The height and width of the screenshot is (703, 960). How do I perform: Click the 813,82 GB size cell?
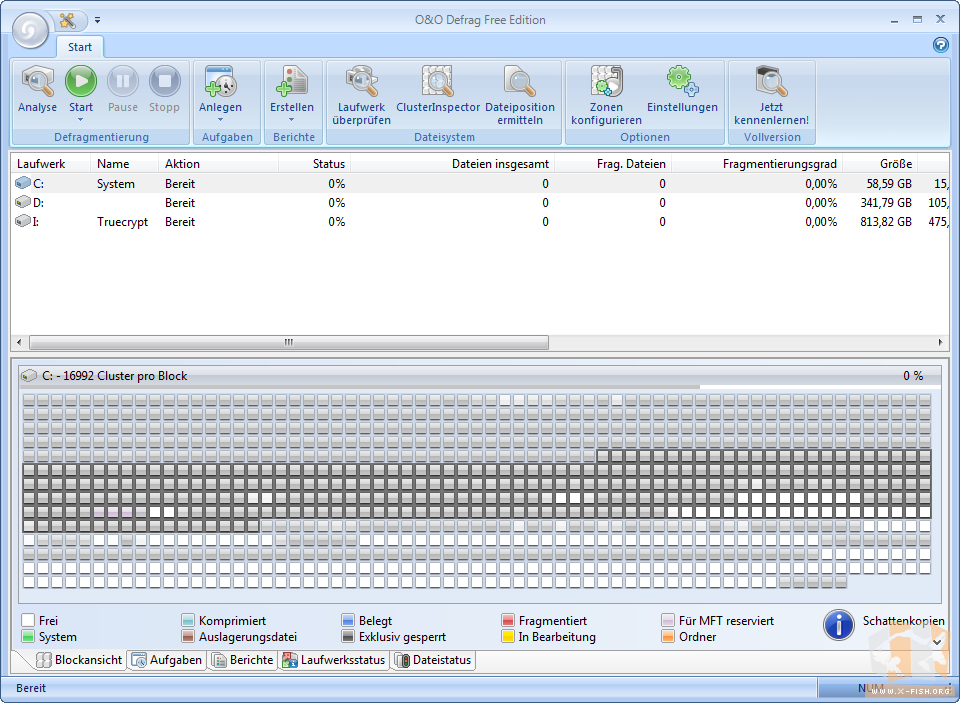tap(886, 222)
